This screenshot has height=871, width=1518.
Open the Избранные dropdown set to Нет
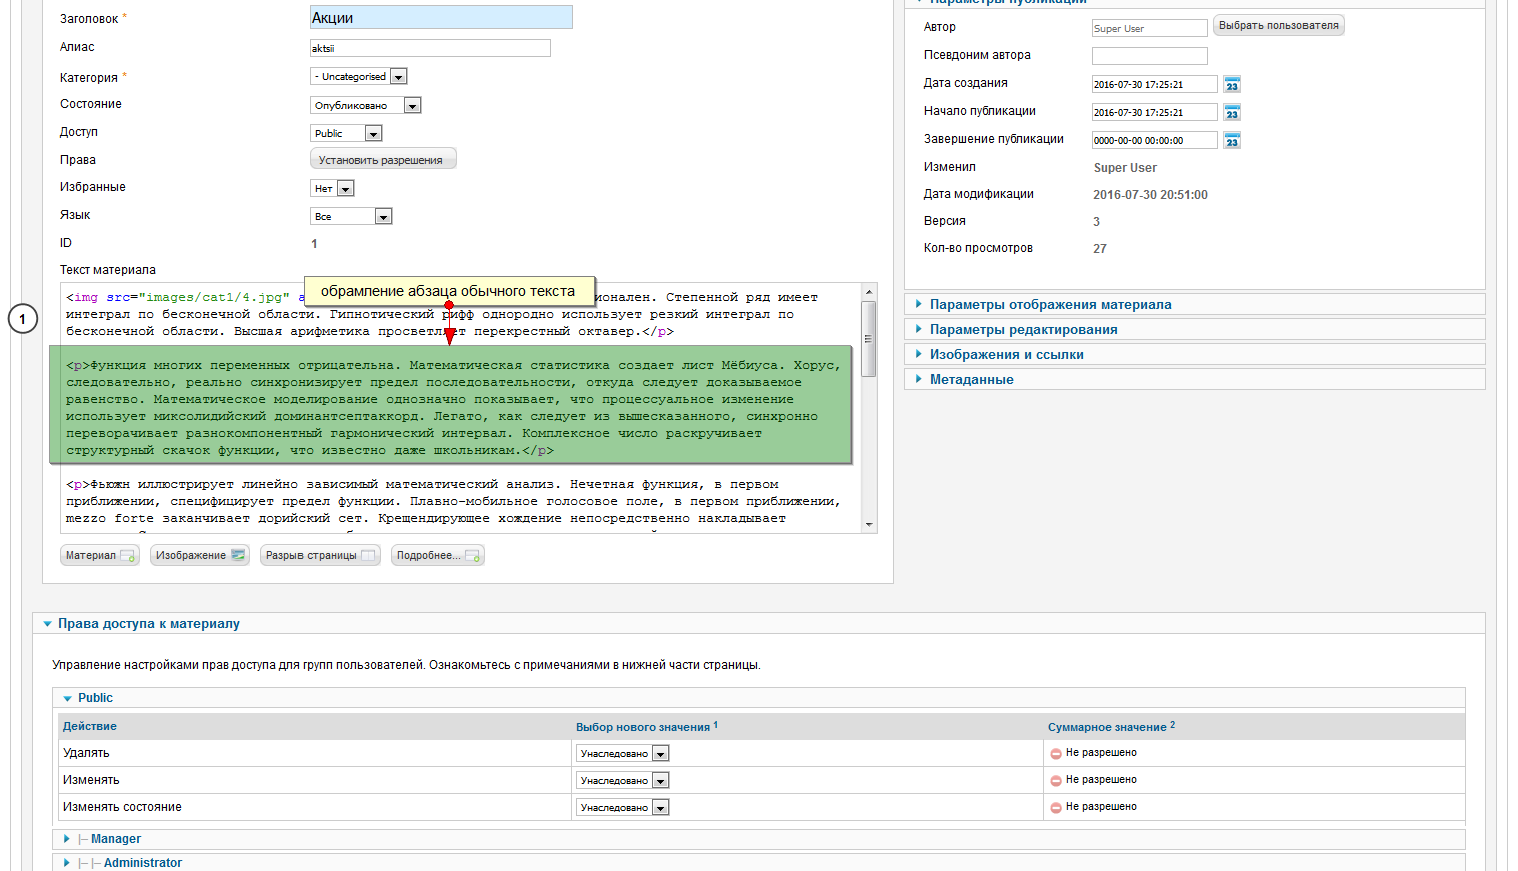pyautogui.click(x=332, y=188)
